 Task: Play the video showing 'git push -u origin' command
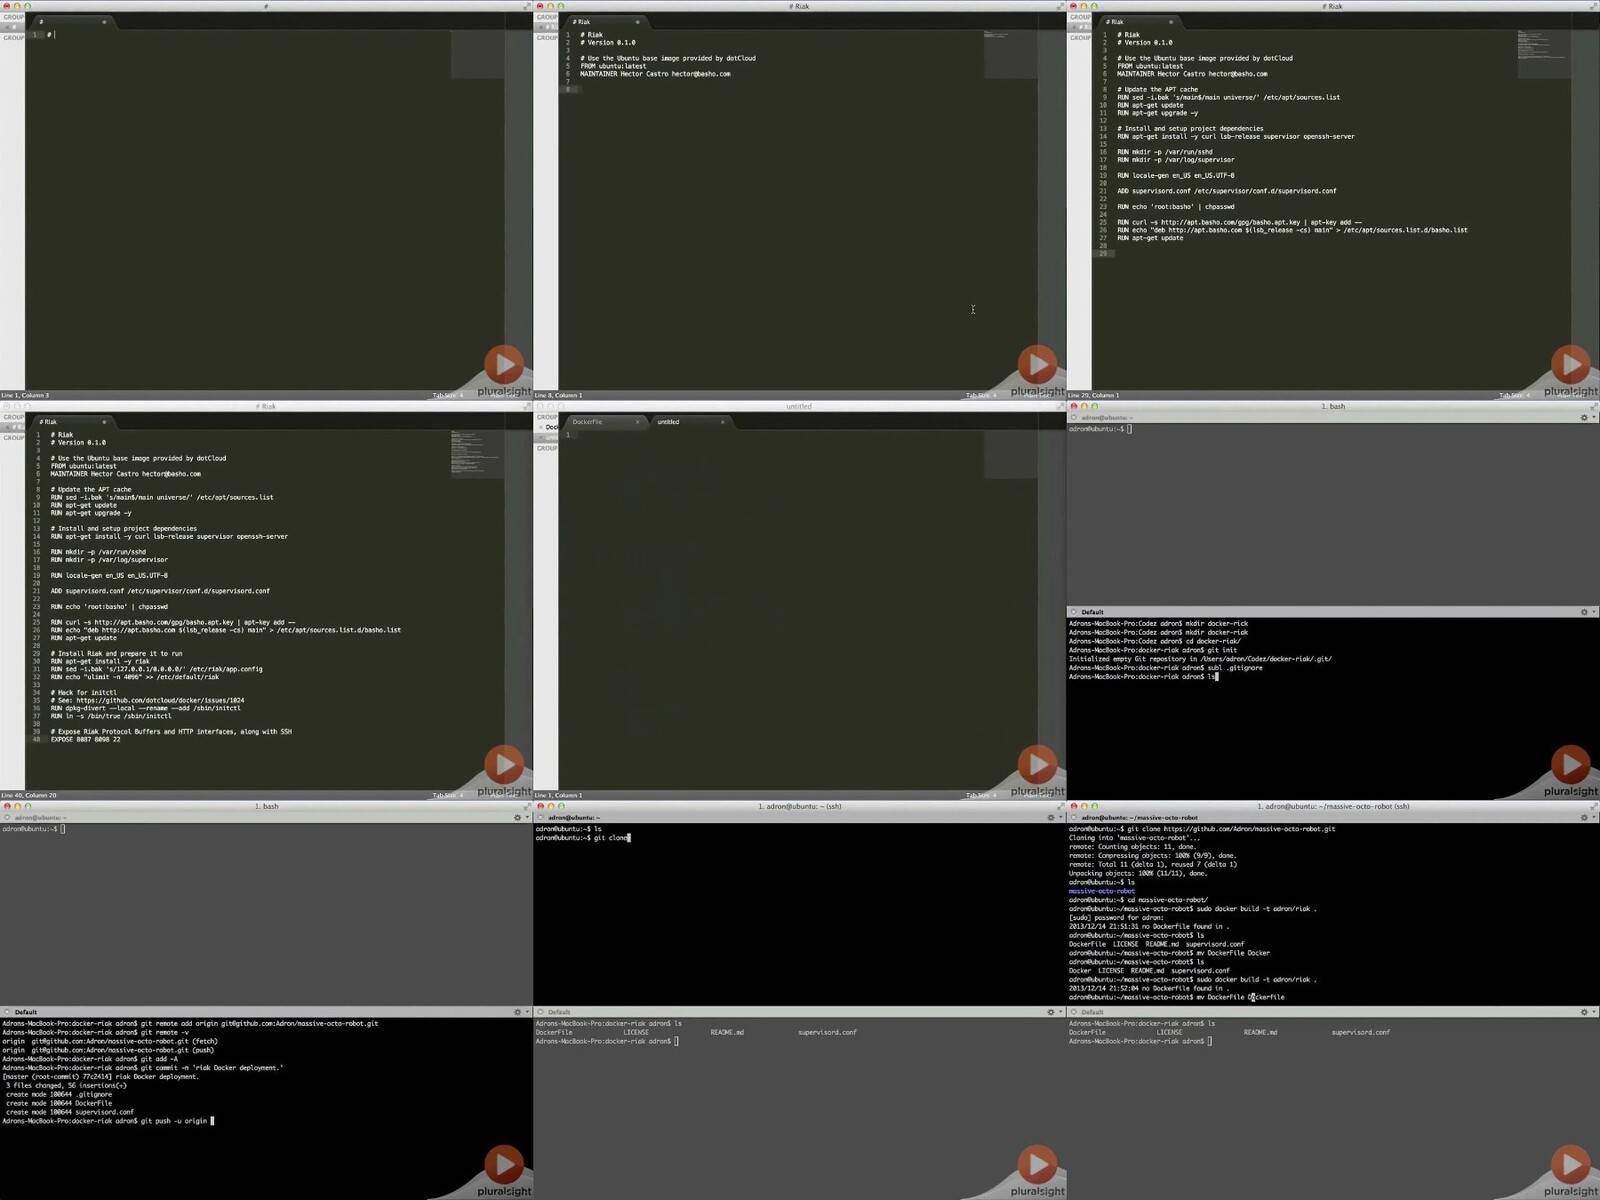(x=504, y=1164)
